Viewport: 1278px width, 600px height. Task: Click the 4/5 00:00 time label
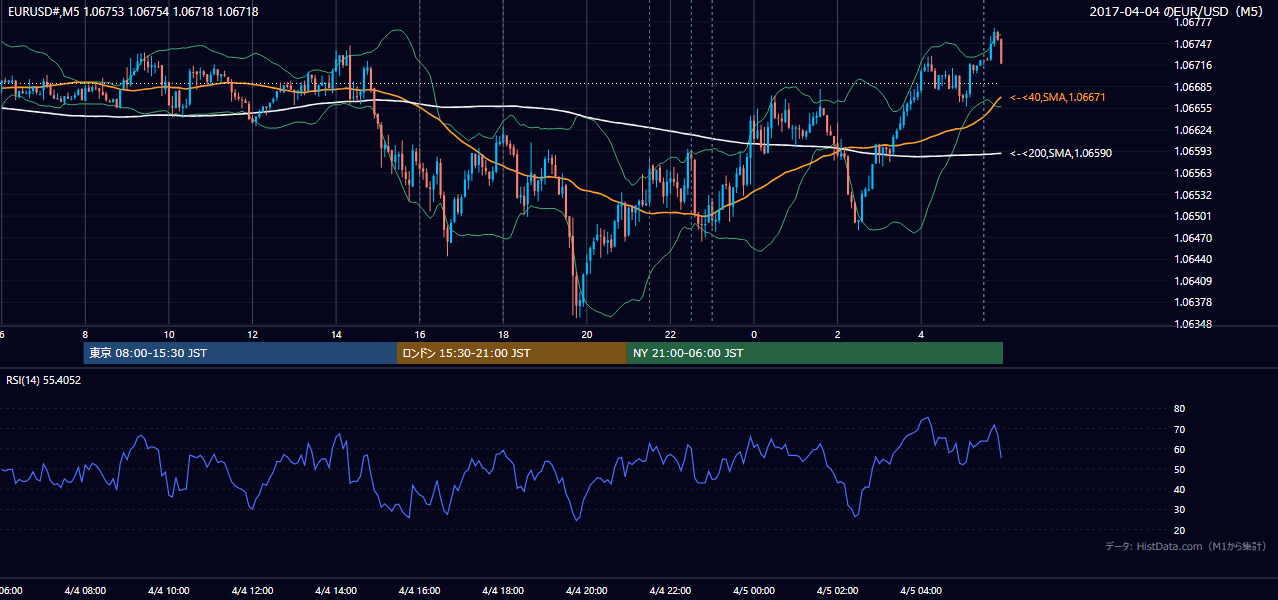(754, 591)
